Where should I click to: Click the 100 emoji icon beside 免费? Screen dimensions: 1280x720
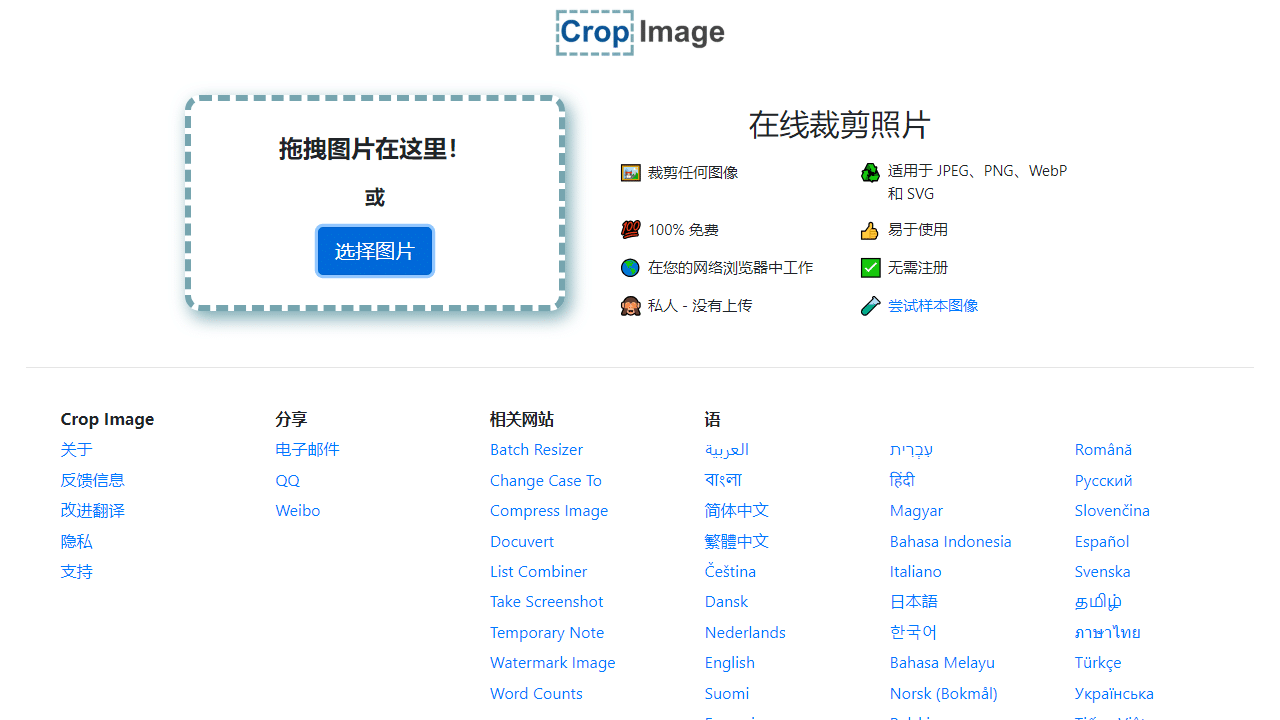[x=630, y=230]
